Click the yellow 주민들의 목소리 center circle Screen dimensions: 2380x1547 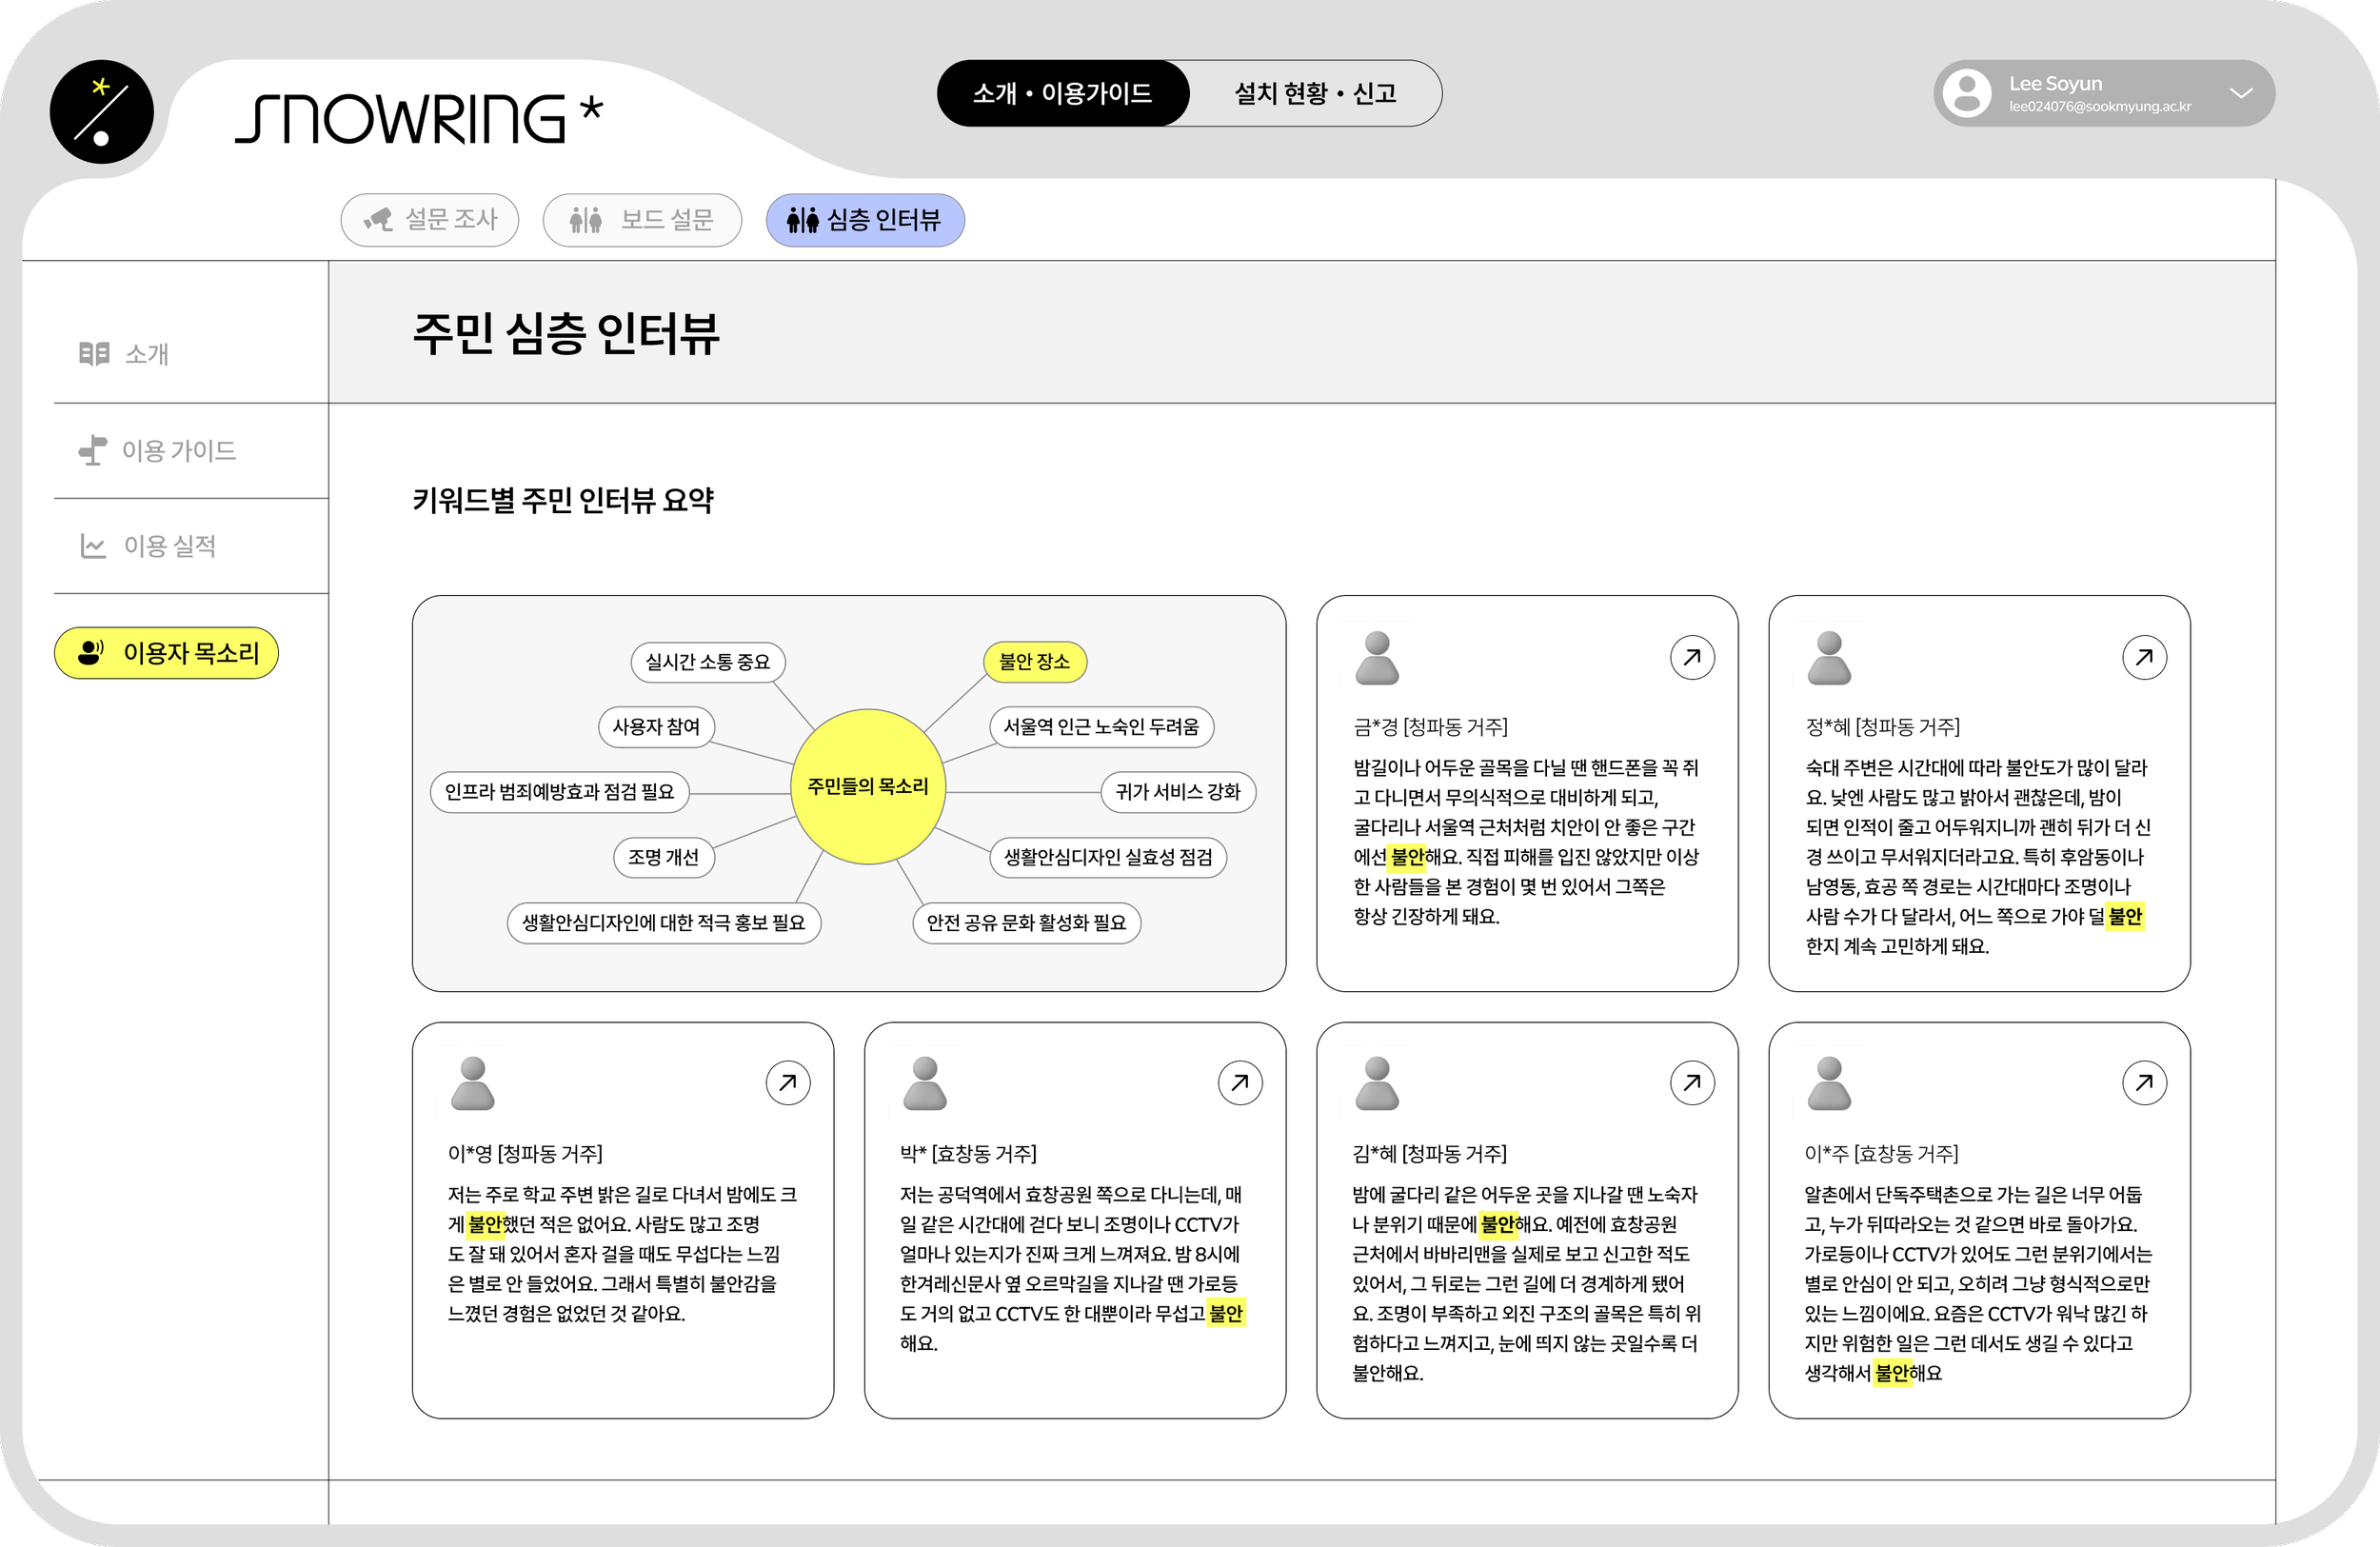(x=868, y=787)
